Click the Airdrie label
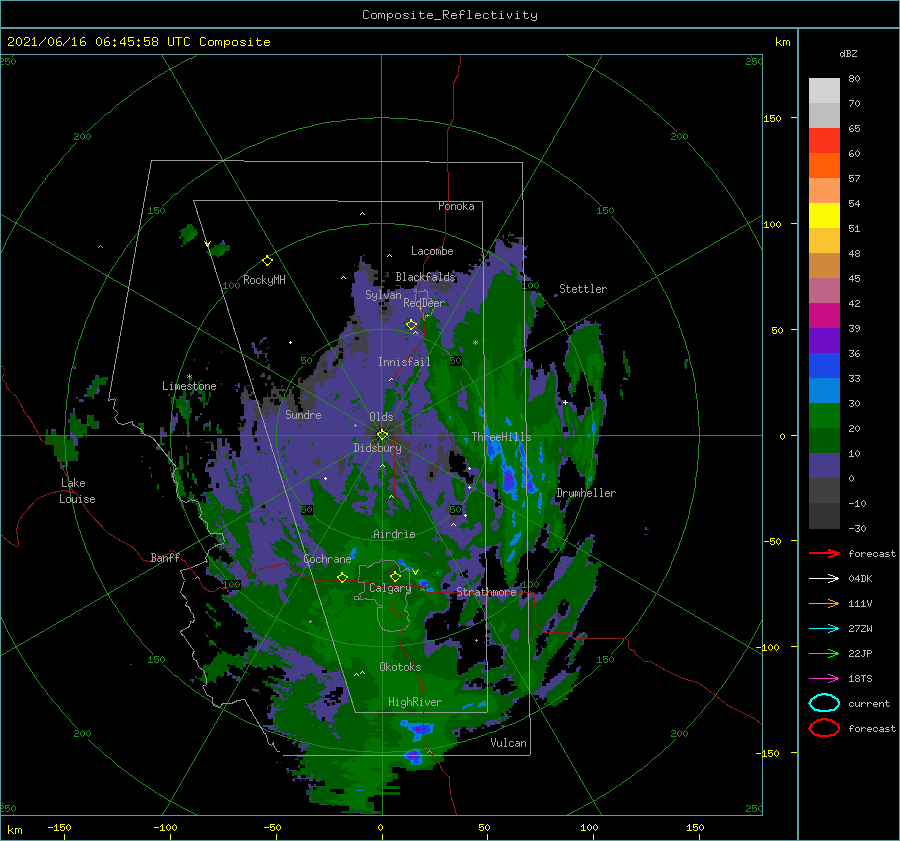The width and height of the screenshot is (900, 841). tap(394, 534)
